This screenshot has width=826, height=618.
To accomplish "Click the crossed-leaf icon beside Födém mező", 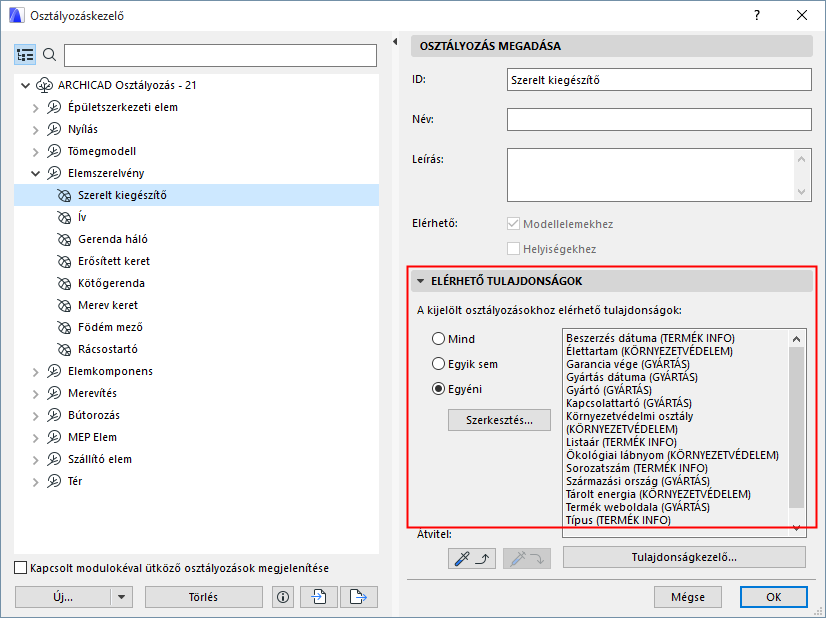I will tap(64, 328).
